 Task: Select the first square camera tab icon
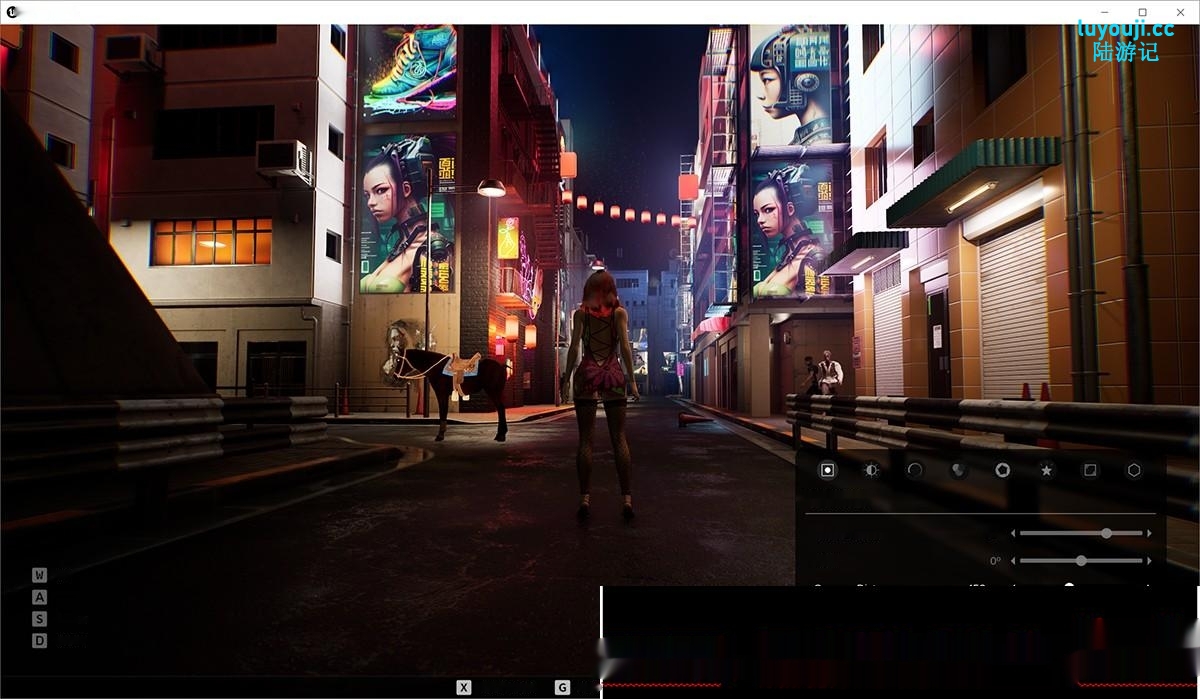click(827, 470)
